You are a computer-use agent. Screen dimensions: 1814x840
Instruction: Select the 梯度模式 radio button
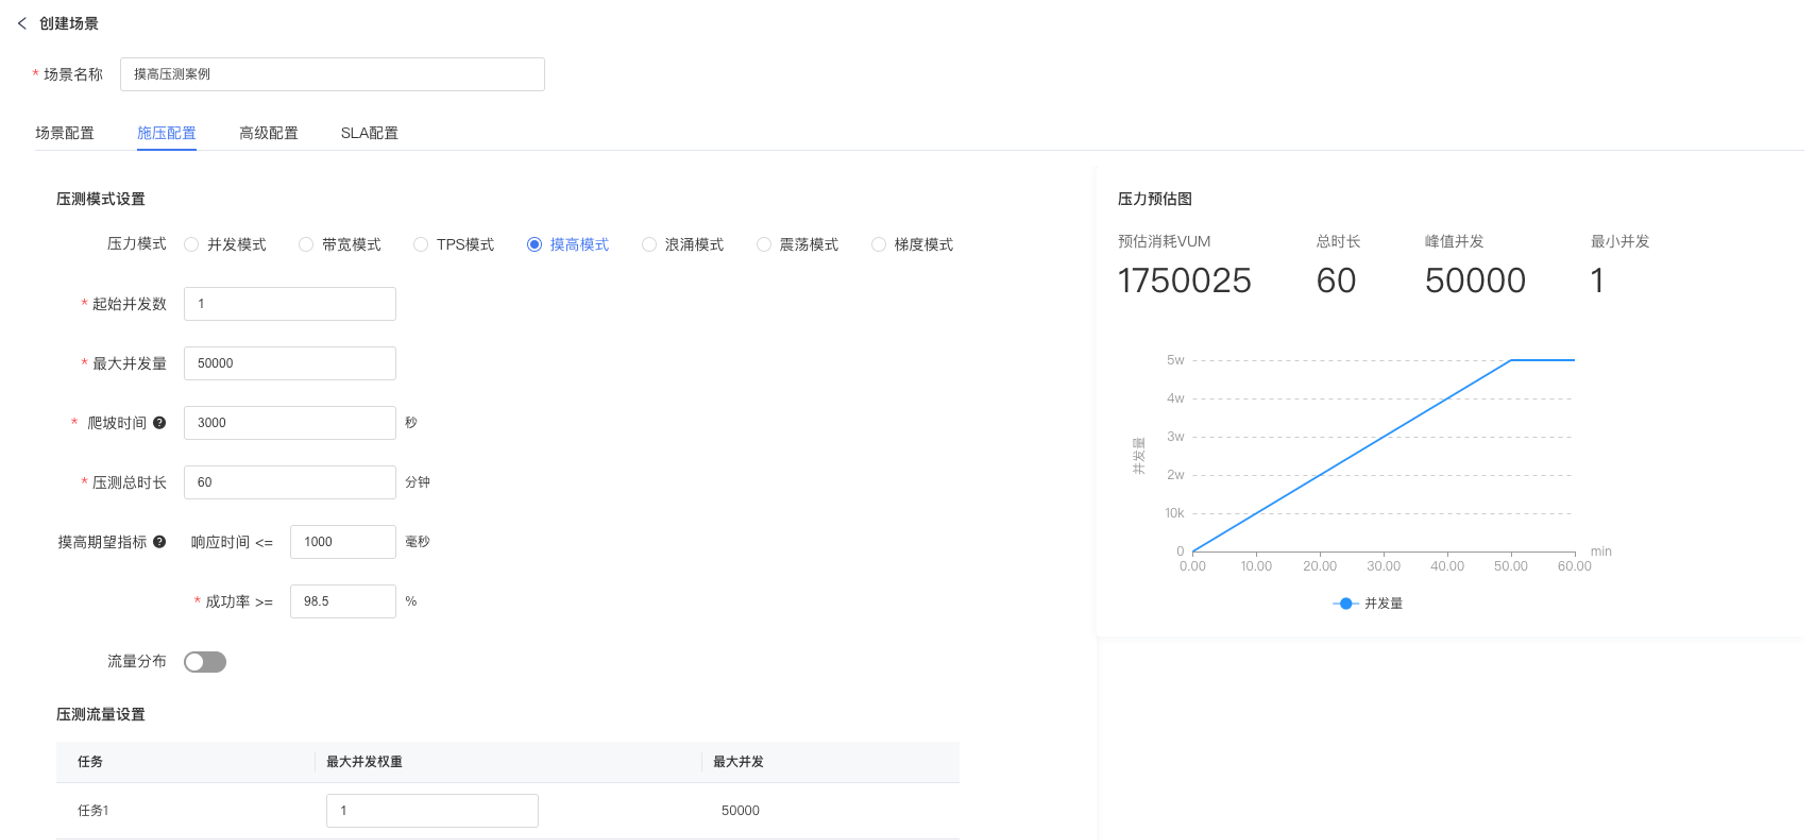click(x=878, y=245)
